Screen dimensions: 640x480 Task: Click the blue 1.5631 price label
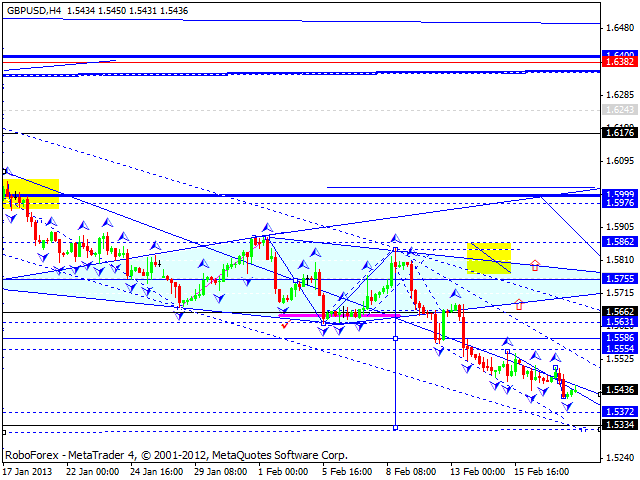coord(620,322)
